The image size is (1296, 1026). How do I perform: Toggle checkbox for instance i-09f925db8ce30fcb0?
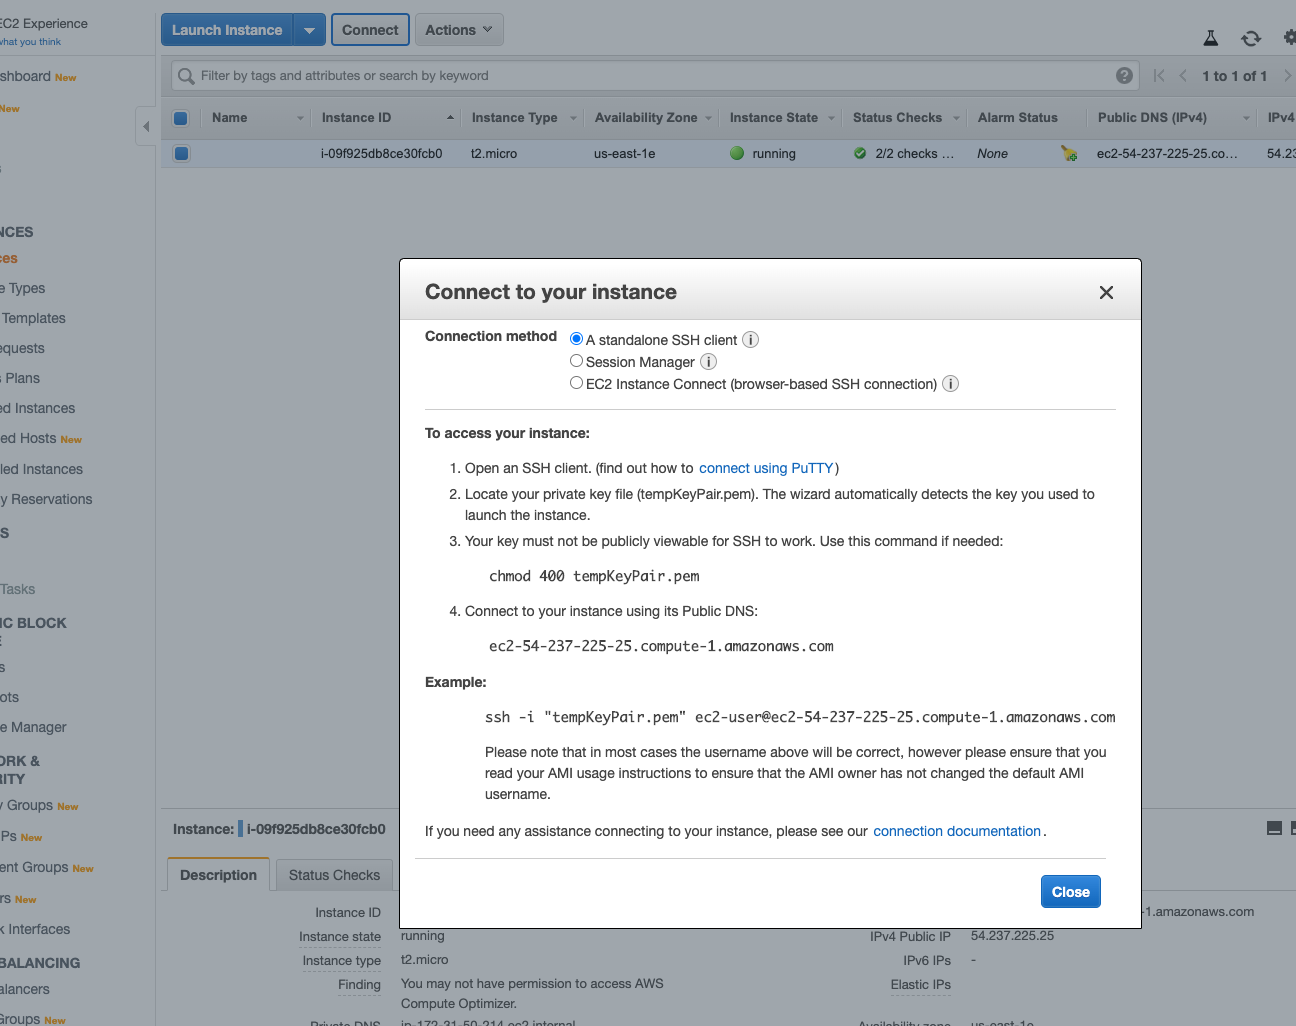point(181,154)
